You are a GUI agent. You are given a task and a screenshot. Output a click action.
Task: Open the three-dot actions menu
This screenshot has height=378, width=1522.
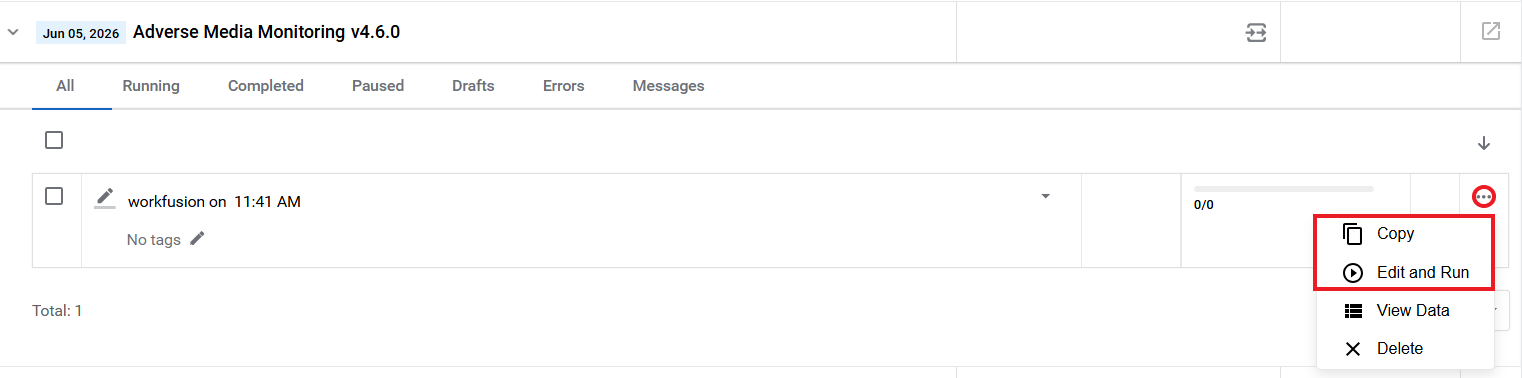click(1484, 197)
